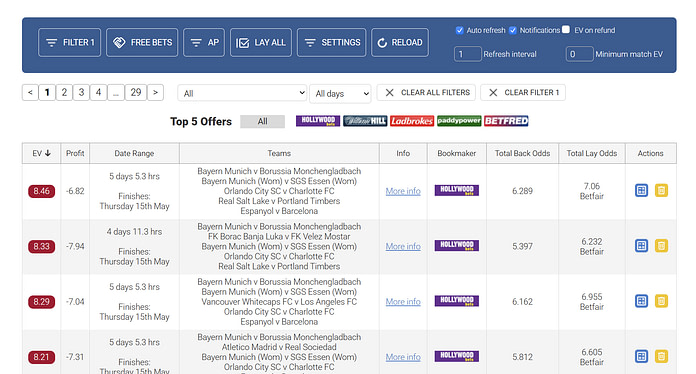Click the 8.46 EV badge

coord(41,191)
